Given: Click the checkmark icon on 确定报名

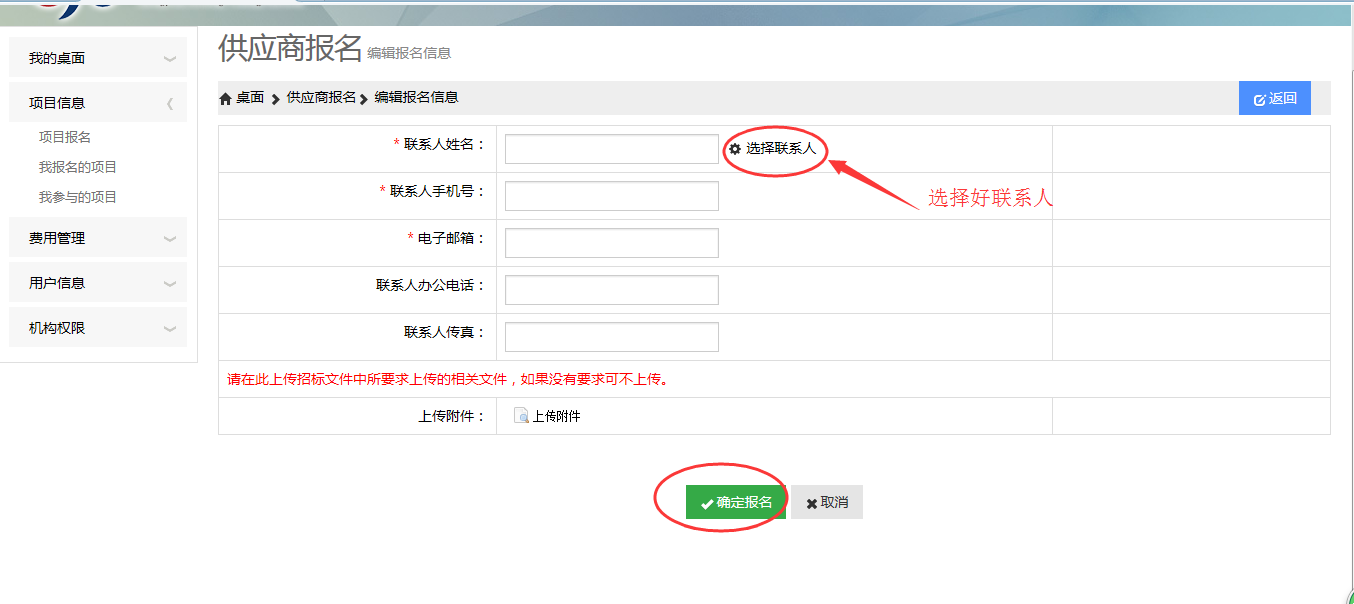Looking at the screenshot, I should (707, 503).
